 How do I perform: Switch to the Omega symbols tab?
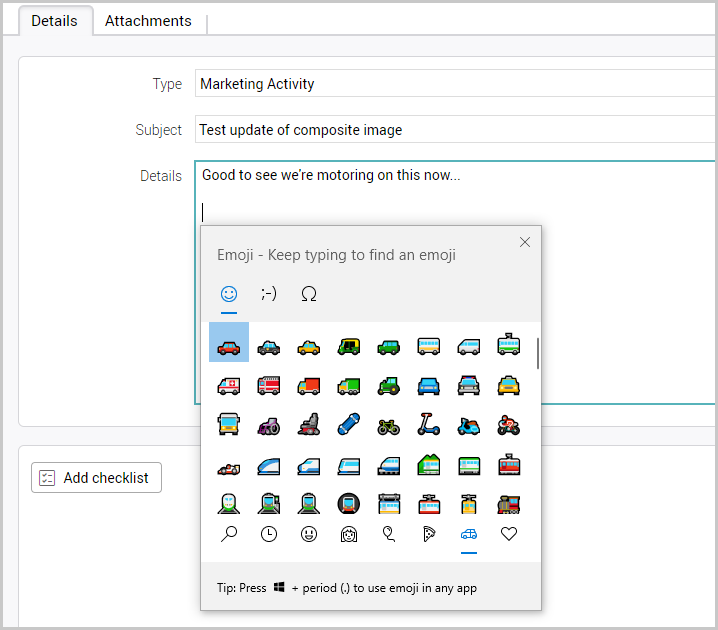[x=309, y=293]
